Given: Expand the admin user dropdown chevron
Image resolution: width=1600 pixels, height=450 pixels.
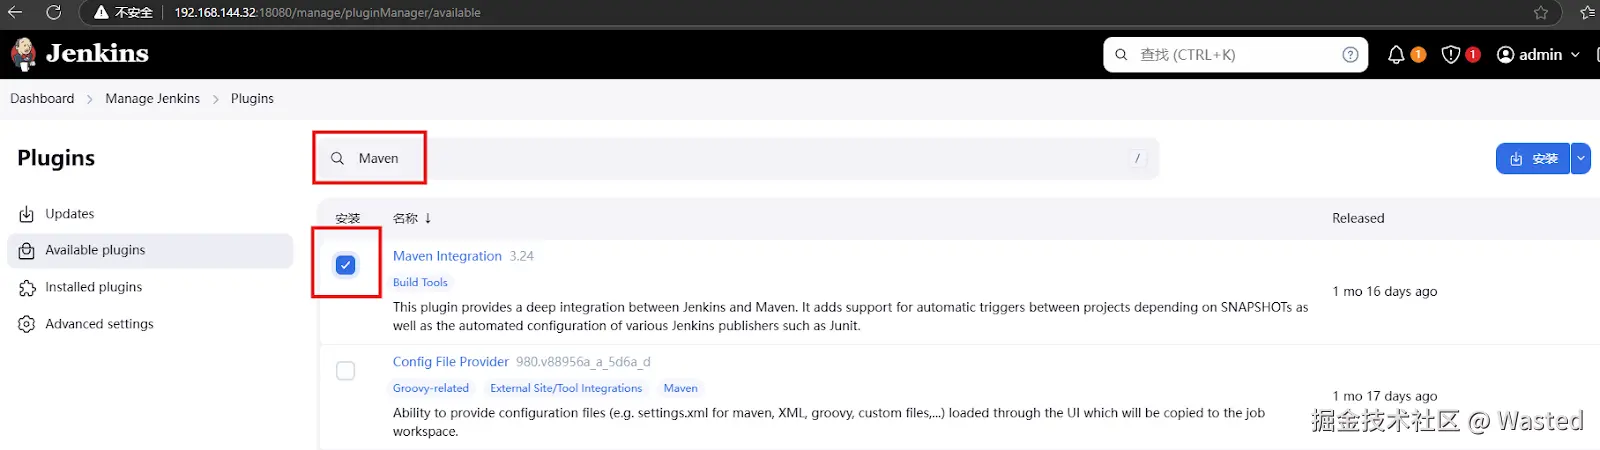Looking at the screenshot, I should pos(1575,55).
